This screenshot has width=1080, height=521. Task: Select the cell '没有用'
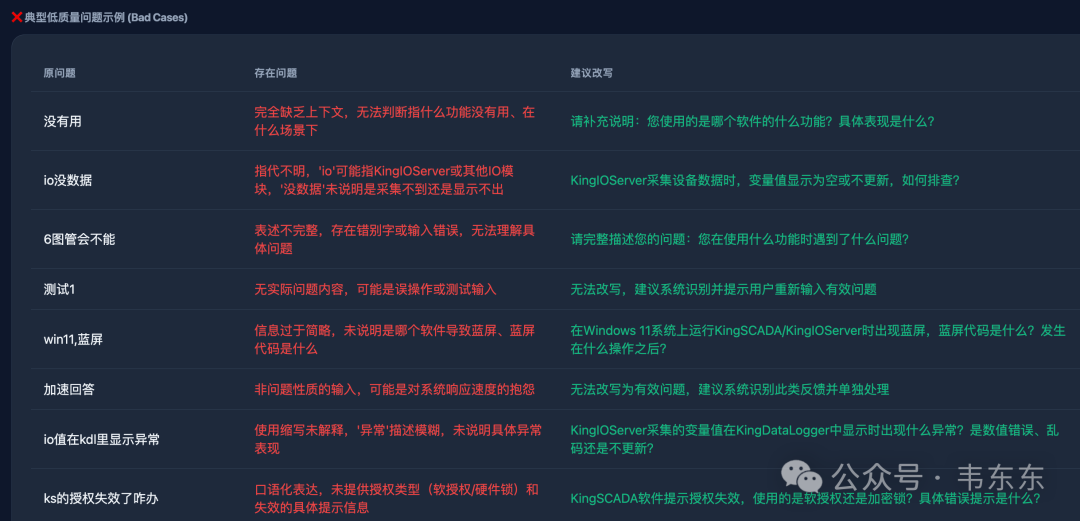pyautogui.click(x=63, y=121)
